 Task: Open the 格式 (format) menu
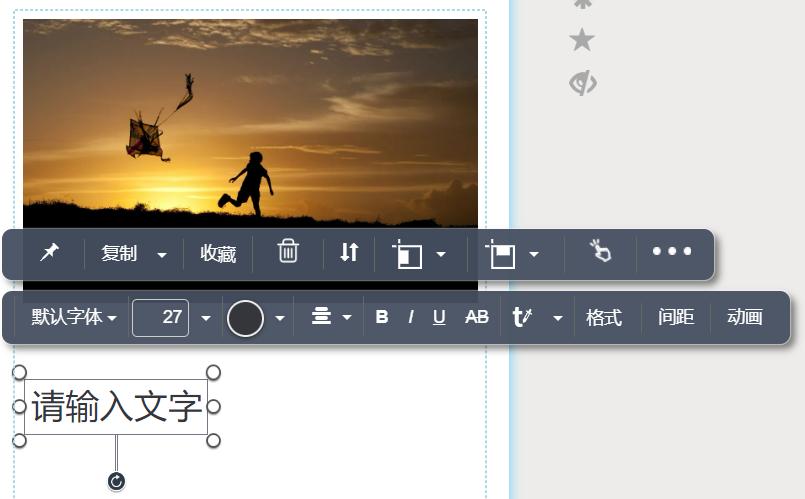tap(604, 317)
